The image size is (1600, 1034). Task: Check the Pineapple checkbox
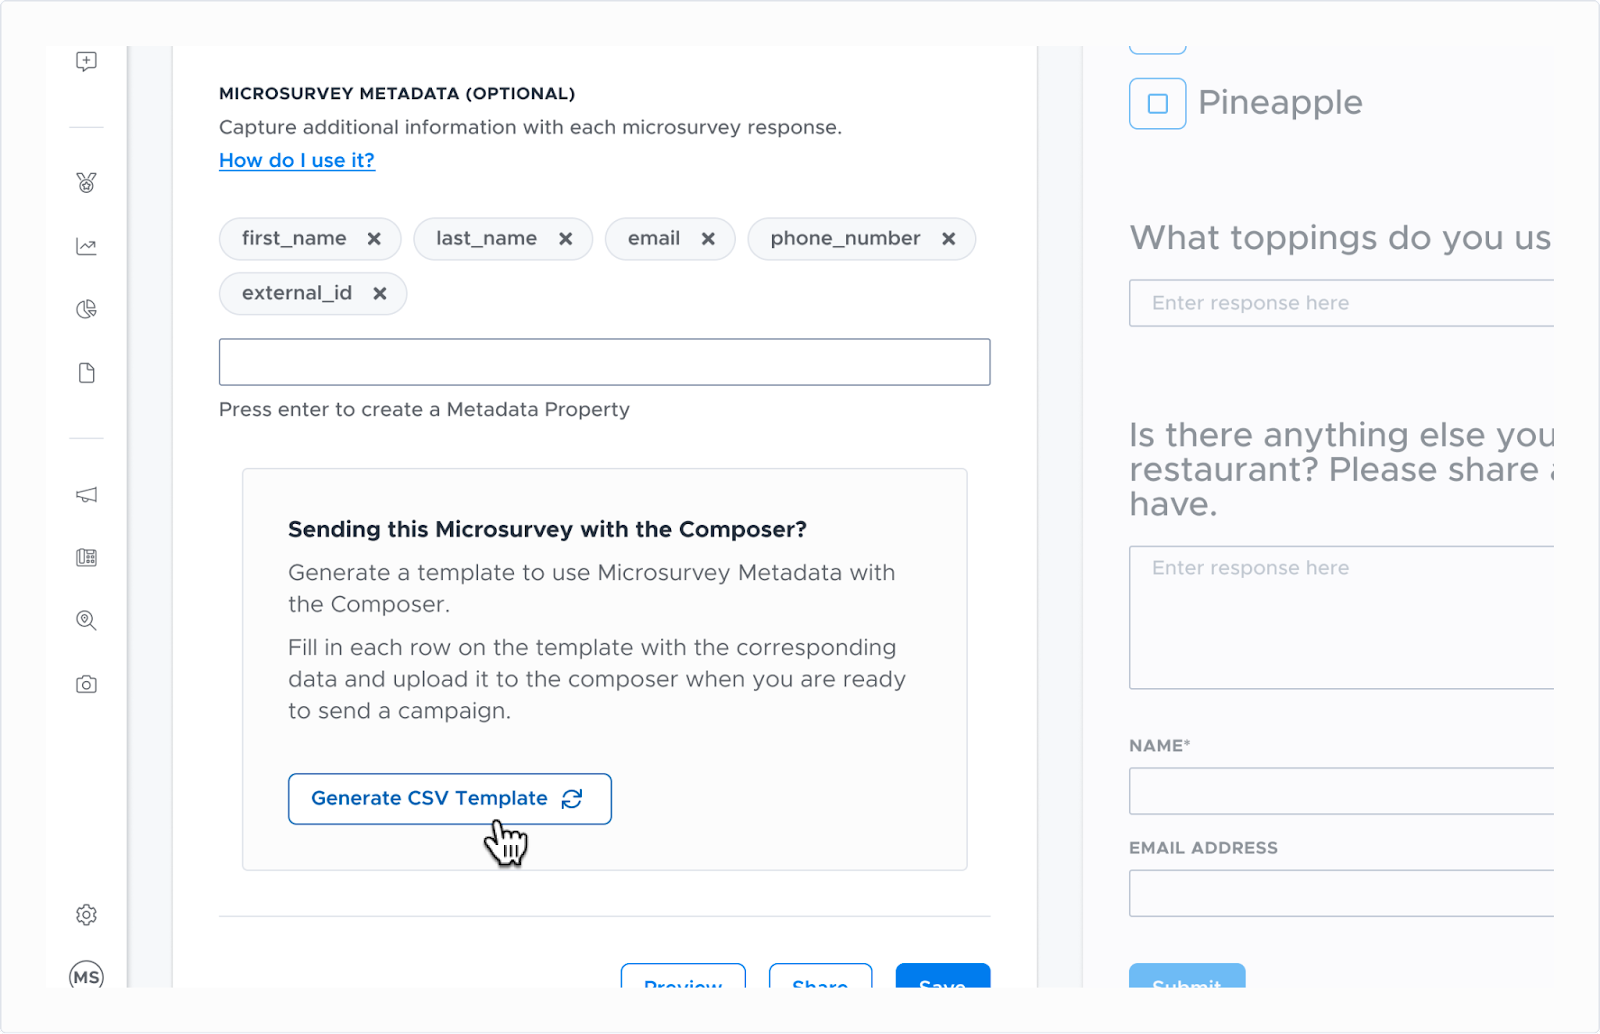(1158, 104)
